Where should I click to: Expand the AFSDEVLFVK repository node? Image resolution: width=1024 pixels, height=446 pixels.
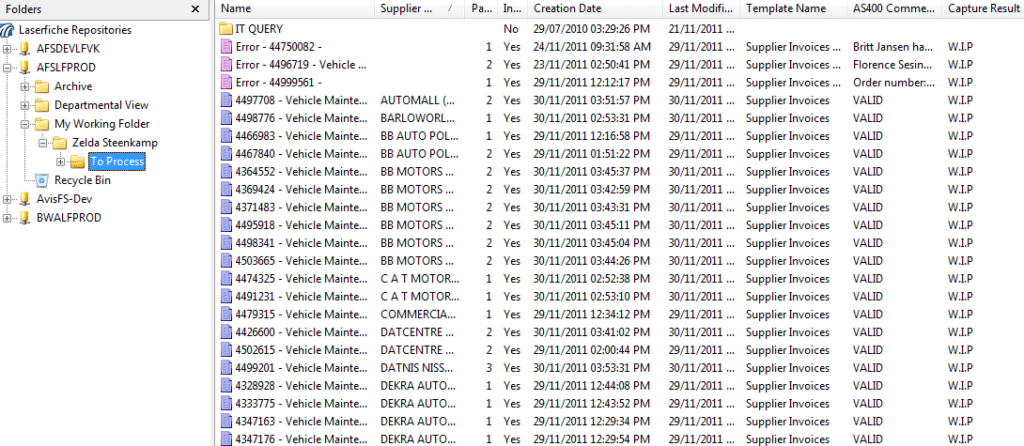[x=7, y=49]
